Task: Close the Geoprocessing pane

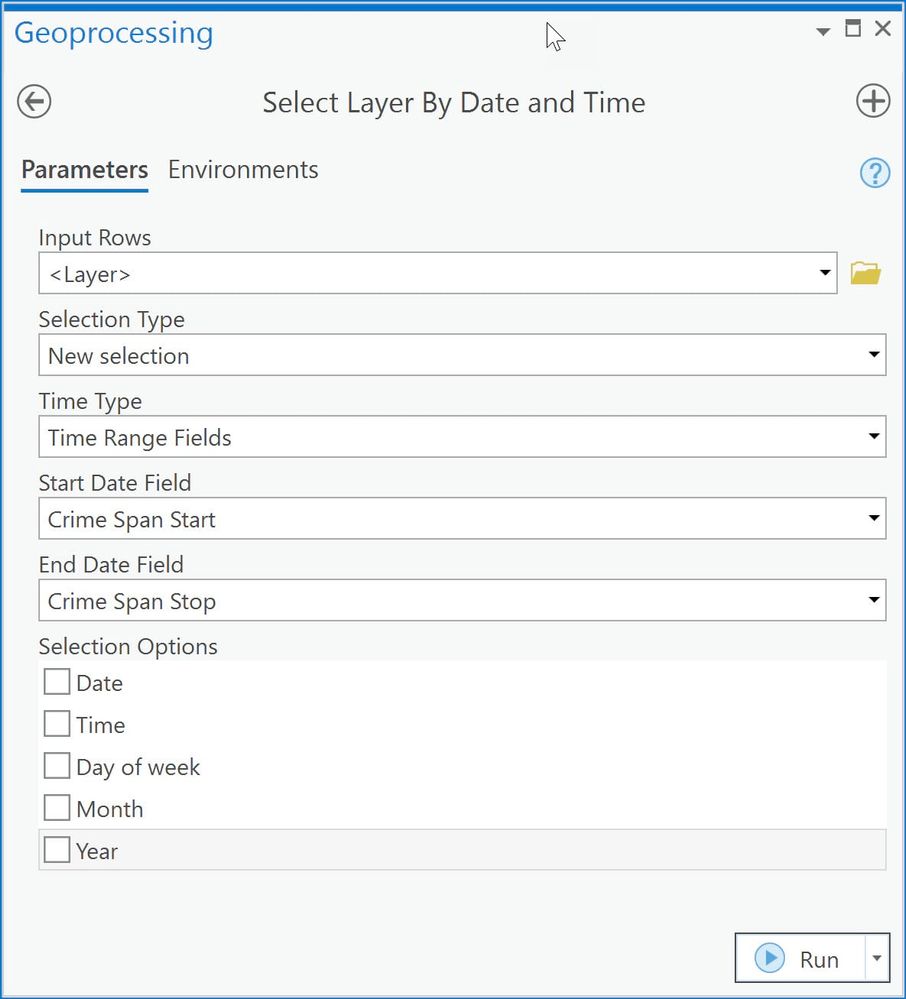Action: [882, 29]
